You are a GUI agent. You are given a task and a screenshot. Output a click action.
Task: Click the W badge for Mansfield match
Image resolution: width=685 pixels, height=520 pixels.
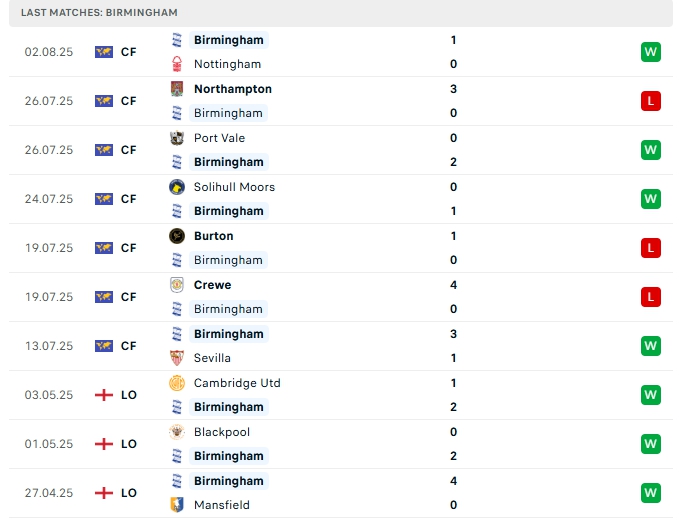(x=651, y=493)
